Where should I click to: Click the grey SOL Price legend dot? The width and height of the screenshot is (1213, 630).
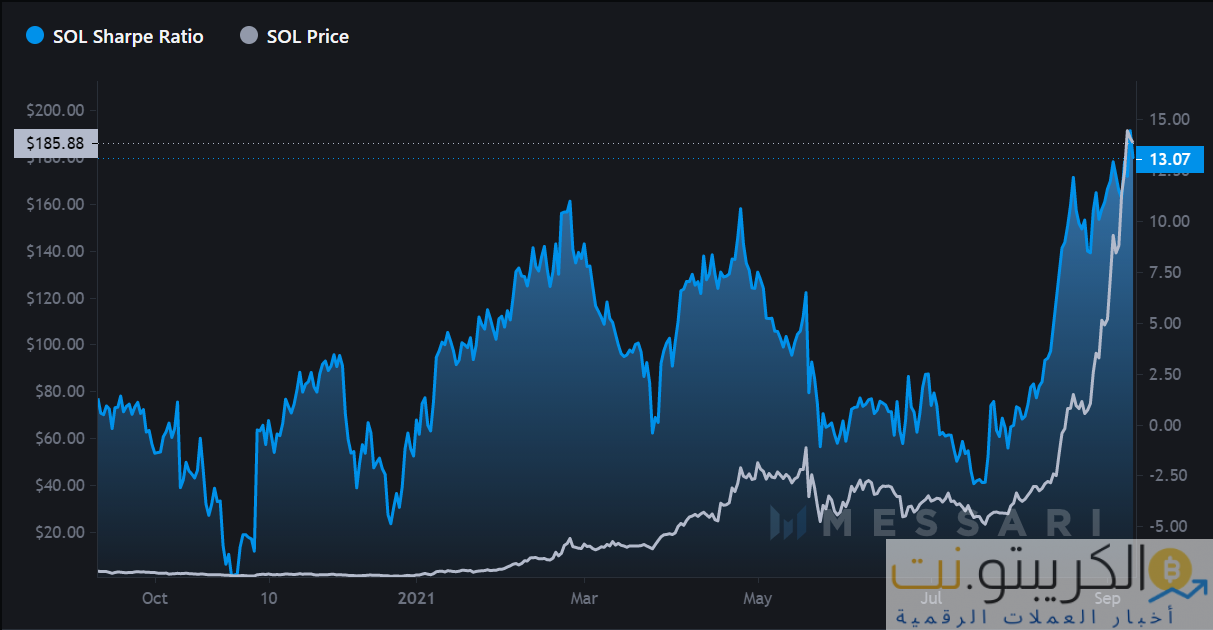click(249, 37)
